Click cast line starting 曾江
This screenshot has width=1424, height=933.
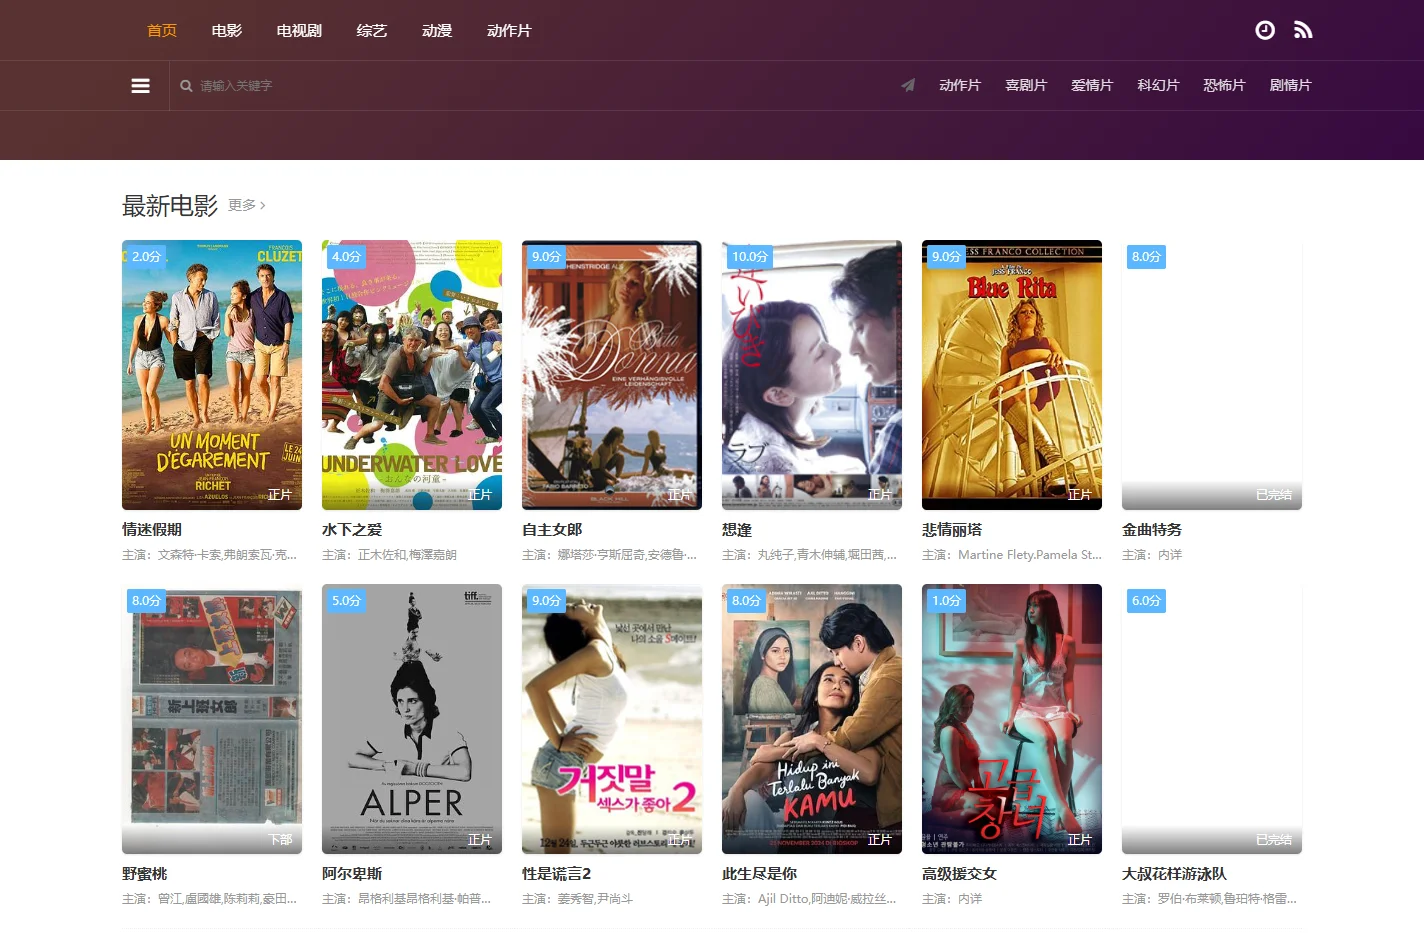210,899
